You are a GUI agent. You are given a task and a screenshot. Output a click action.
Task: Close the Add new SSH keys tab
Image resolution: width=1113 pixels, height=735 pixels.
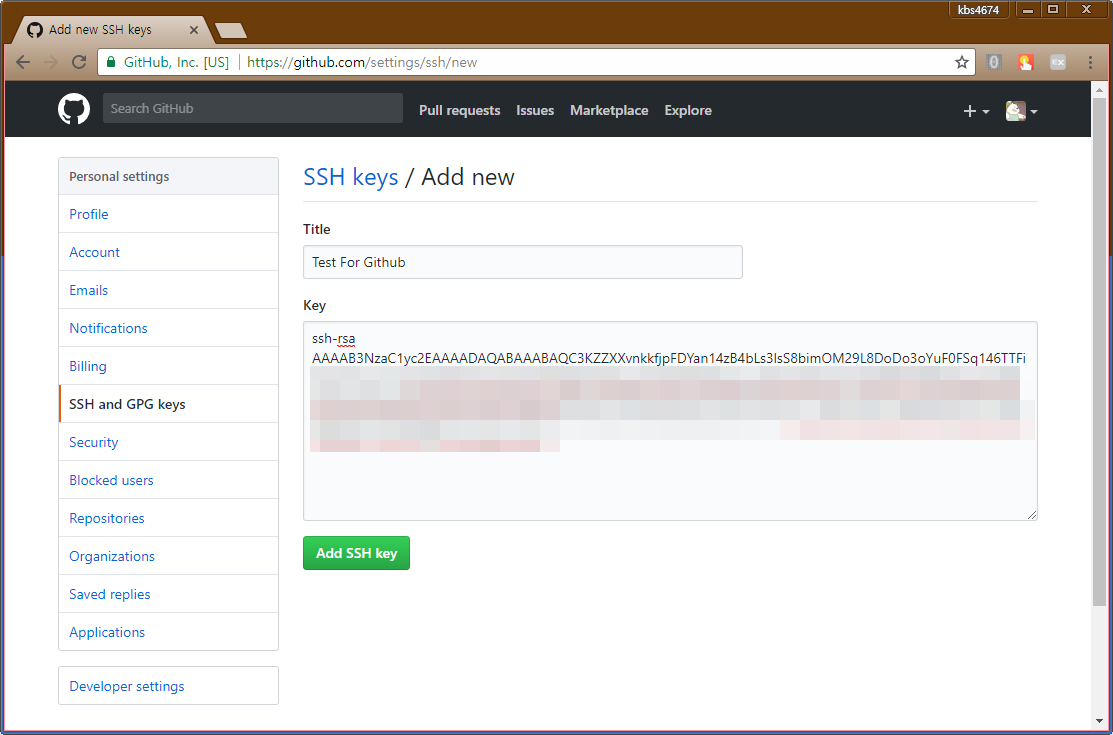coord(194,30)
